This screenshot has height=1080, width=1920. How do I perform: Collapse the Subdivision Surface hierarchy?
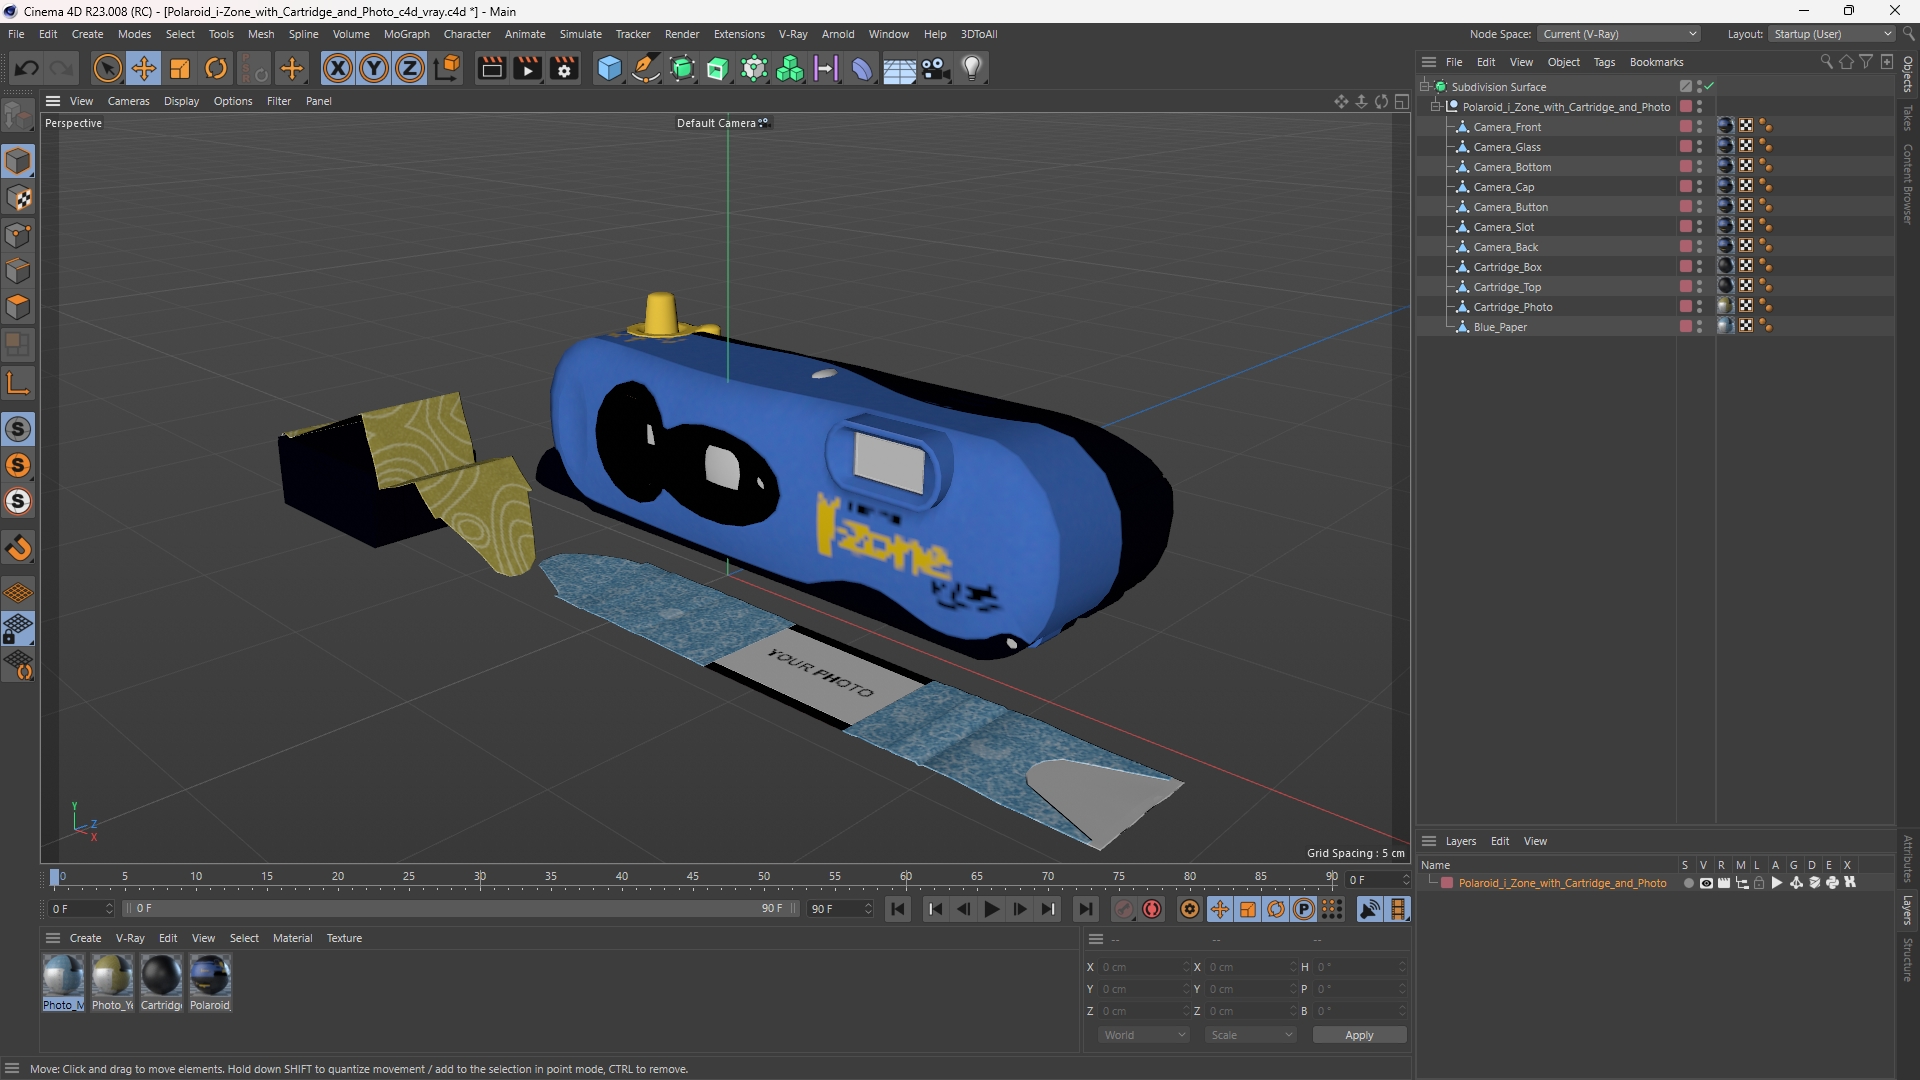point(1425,87)
